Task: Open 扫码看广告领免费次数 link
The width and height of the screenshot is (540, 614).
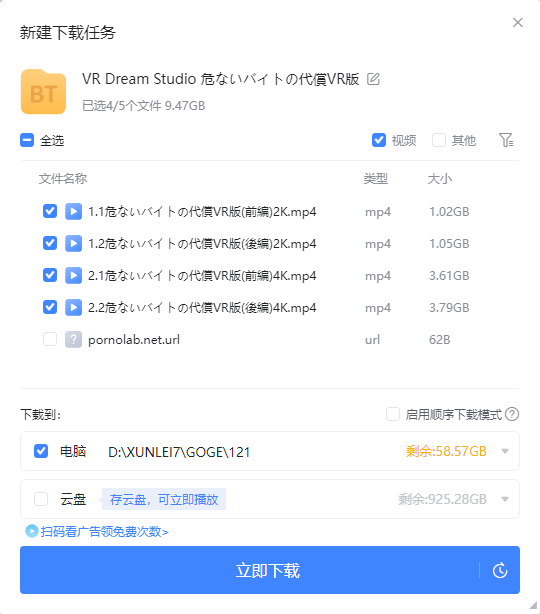Action: [x=105, y=532]
